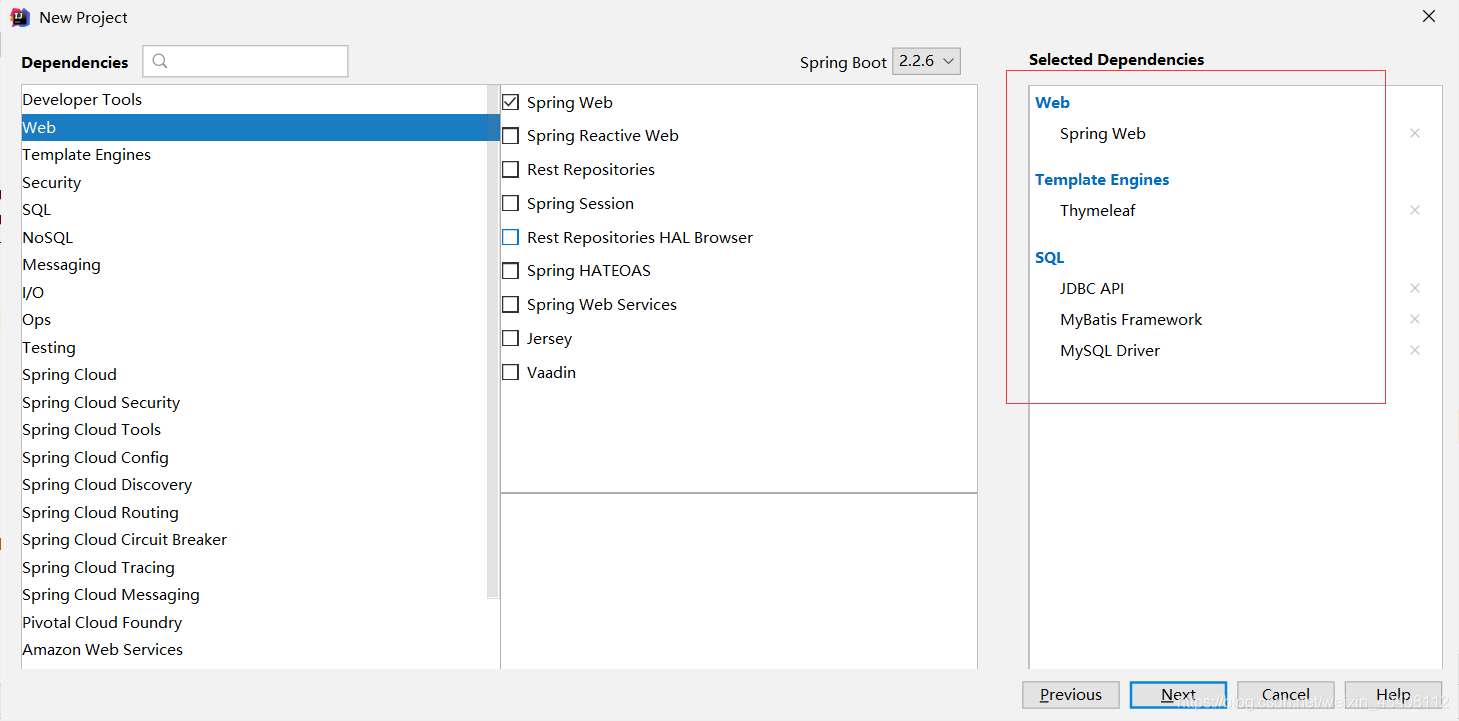This screenshot has width=1459, height=721.
Task: Select the SQL category
Action: click(254, 209)
